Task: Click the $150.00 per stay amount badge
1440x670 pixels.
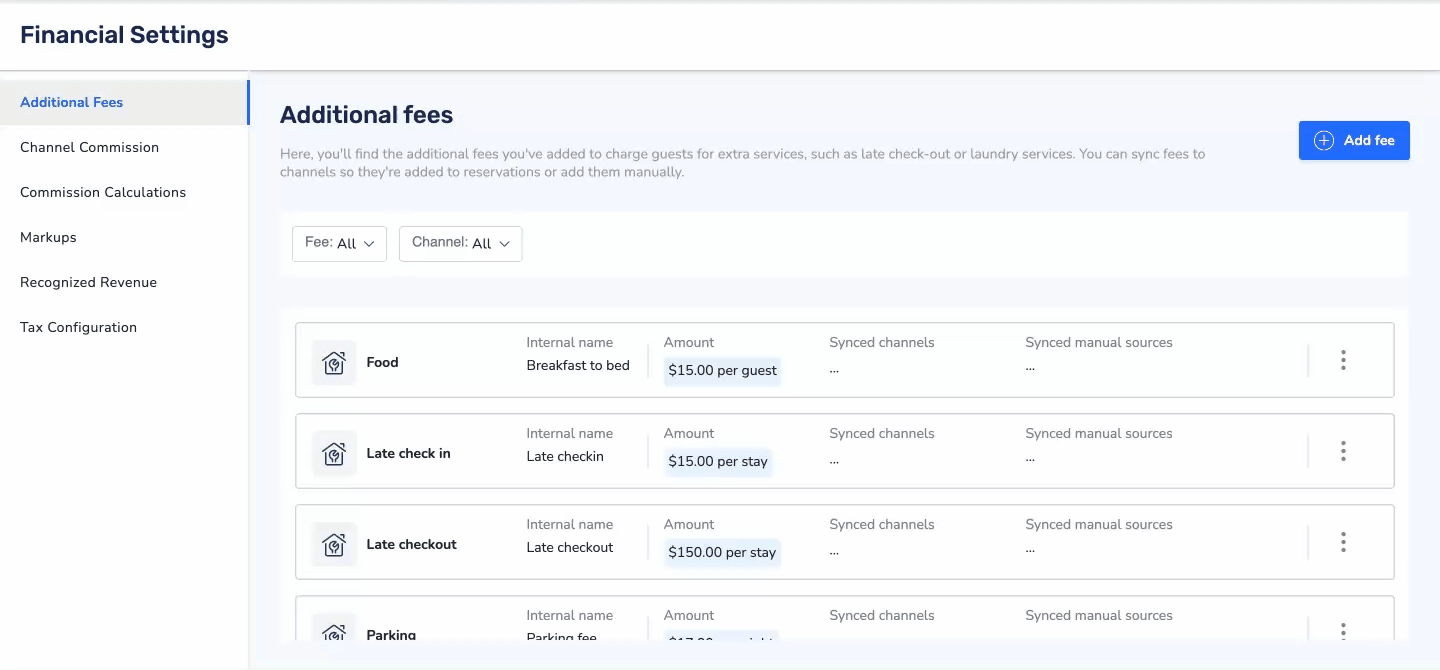Action: coord(722,553)
